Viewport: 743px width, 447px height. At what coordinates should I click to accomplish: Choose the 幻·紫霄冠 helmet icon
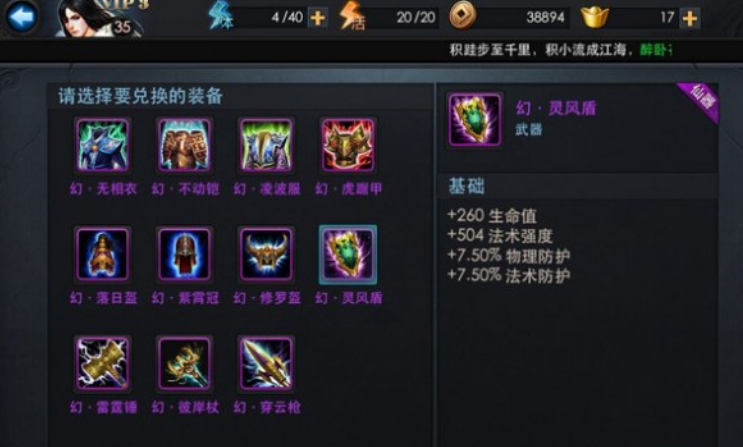(184, 255)
